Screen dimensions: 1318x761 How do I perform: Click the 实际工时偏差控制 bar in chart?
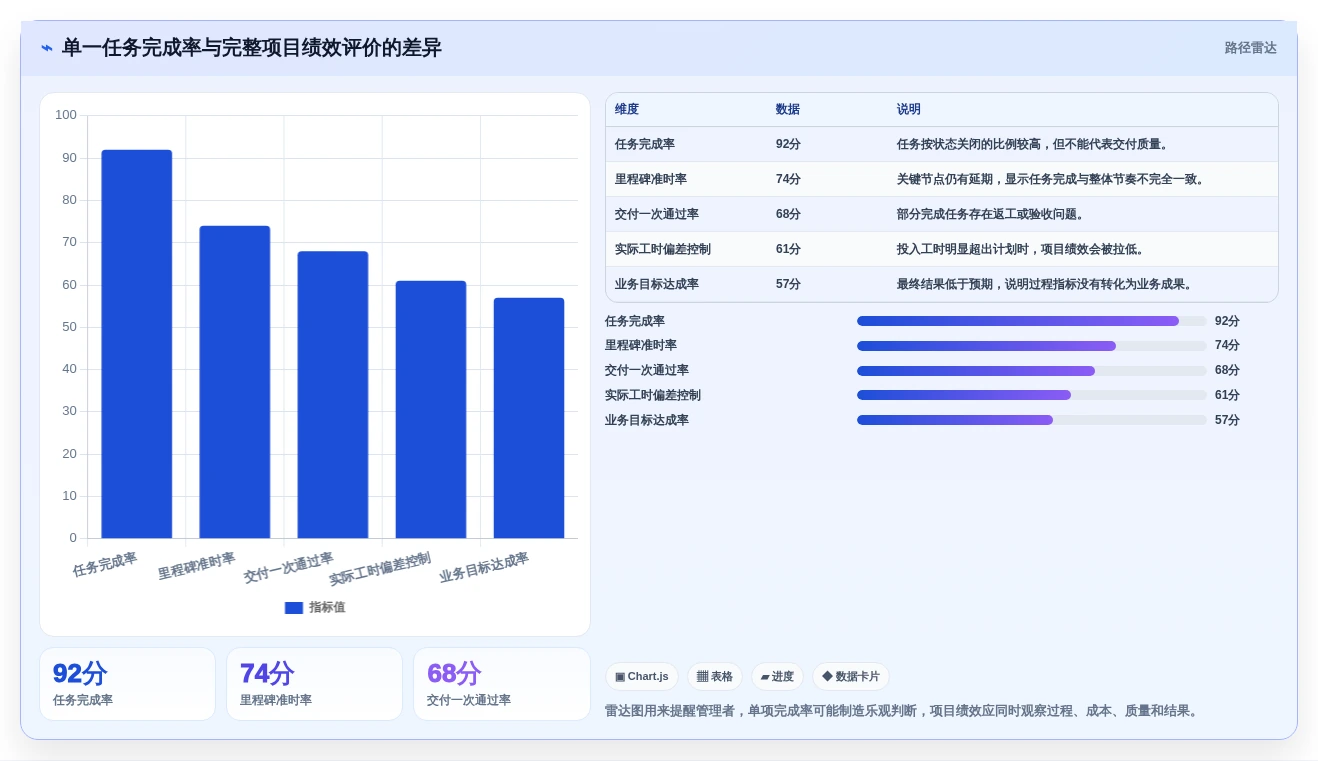[431, 410]
